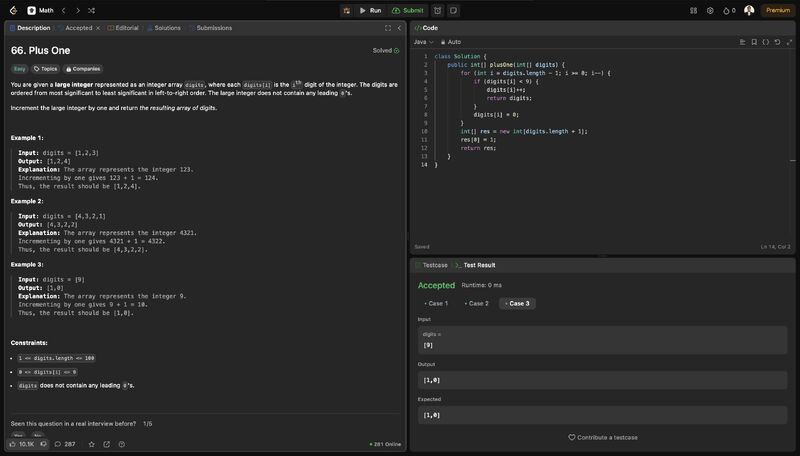Image resolution: width=800 pixels, height=456 pixels.
Task: Like the problem with thumbs up
Action: tap(21, 444)
